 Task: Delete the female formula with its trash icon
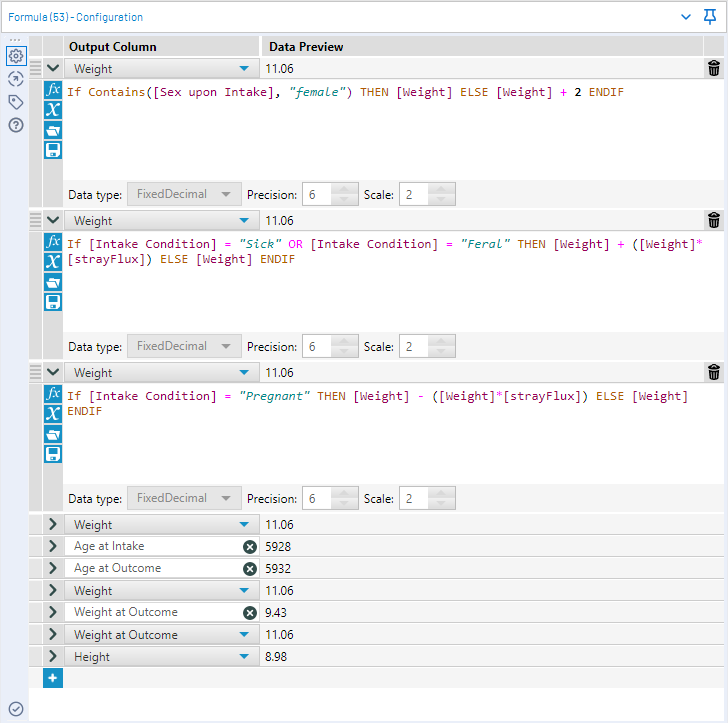click(x=714, y=68)
